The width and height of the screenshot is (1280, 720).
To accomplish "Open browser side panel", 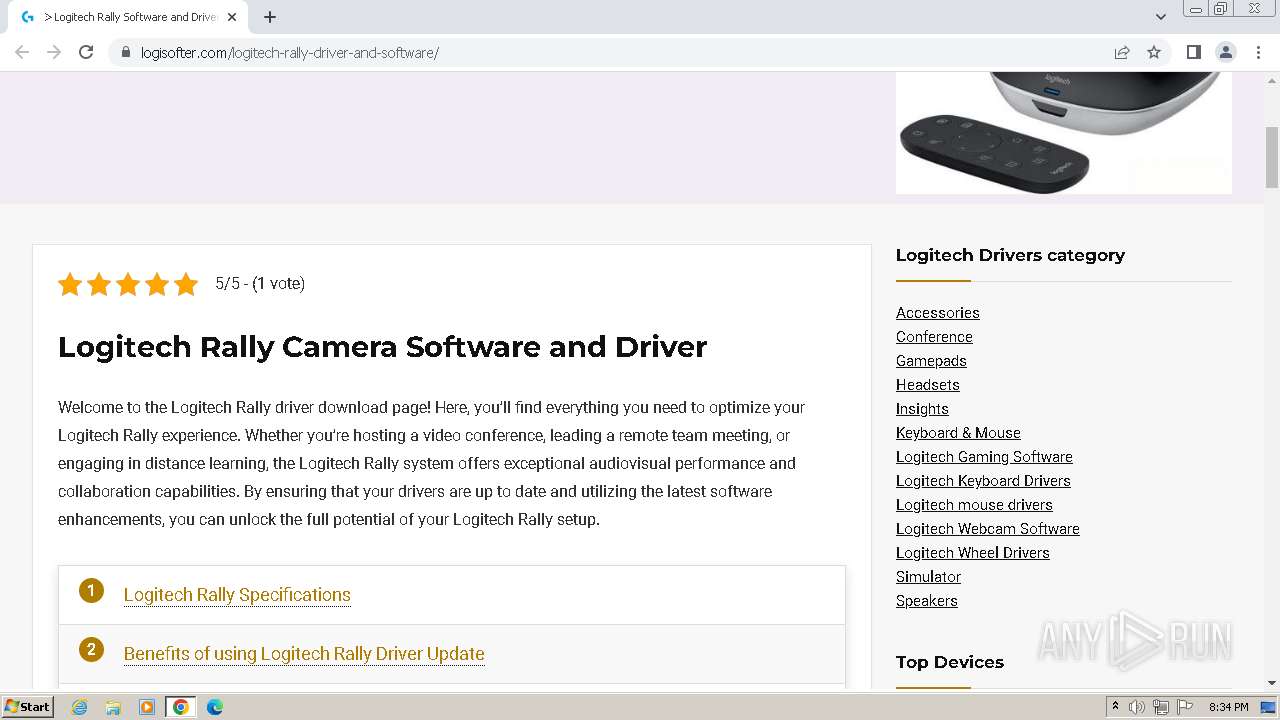I will point(1193,52).
